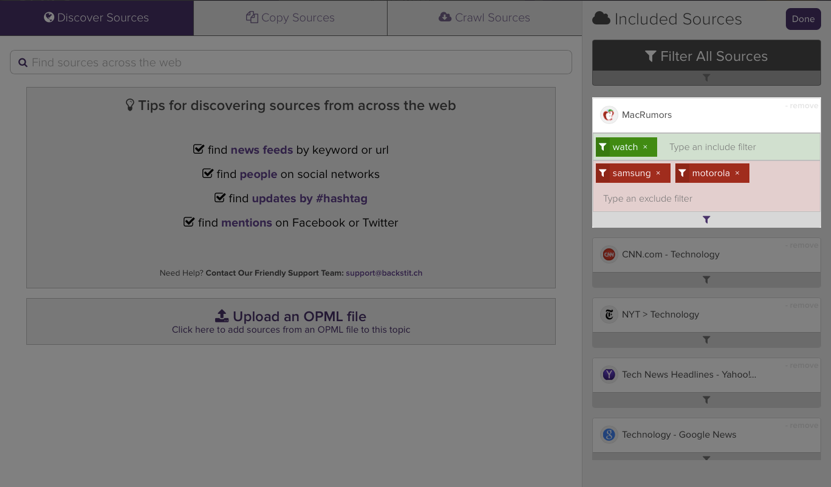
Task: Remove the motorola exclude filter
Action: click(737, 173)
